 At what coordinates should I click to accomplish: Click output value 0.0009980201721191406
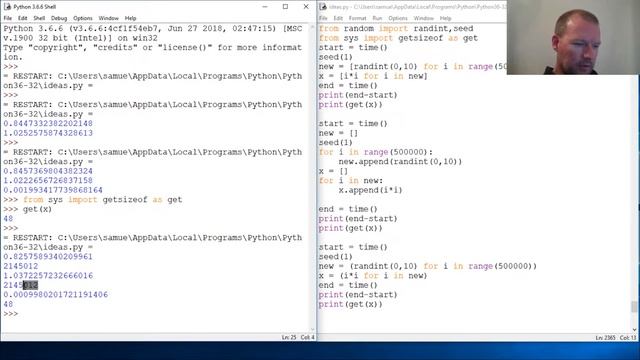(56, 295)
